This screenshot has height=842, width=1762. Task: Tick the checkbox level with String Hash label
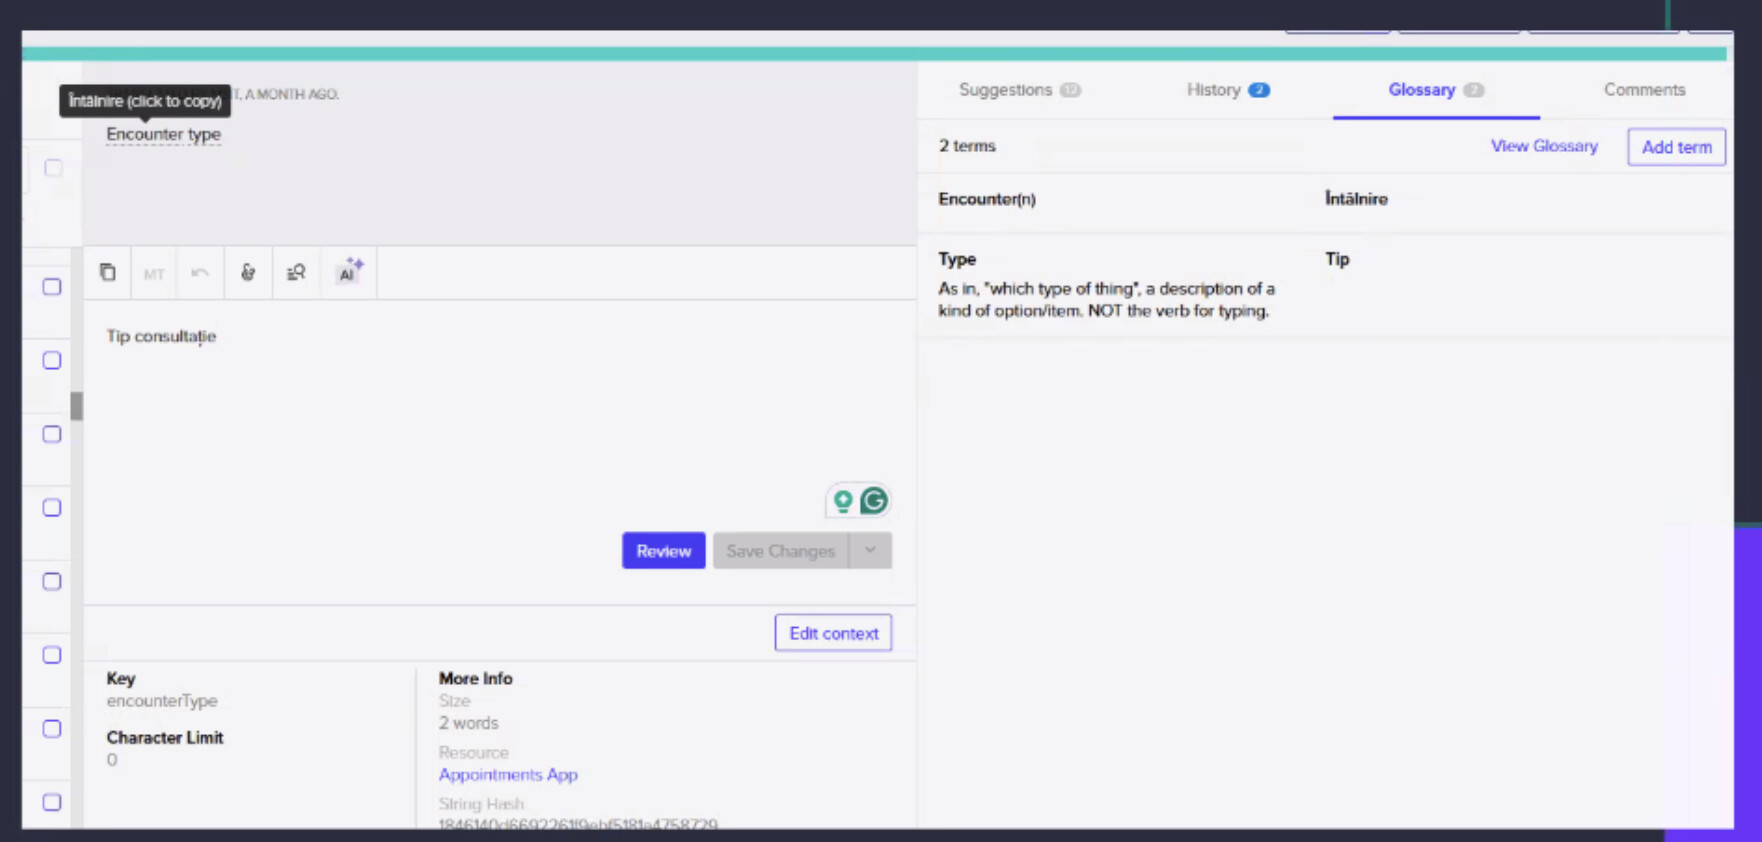pos(52,802)
